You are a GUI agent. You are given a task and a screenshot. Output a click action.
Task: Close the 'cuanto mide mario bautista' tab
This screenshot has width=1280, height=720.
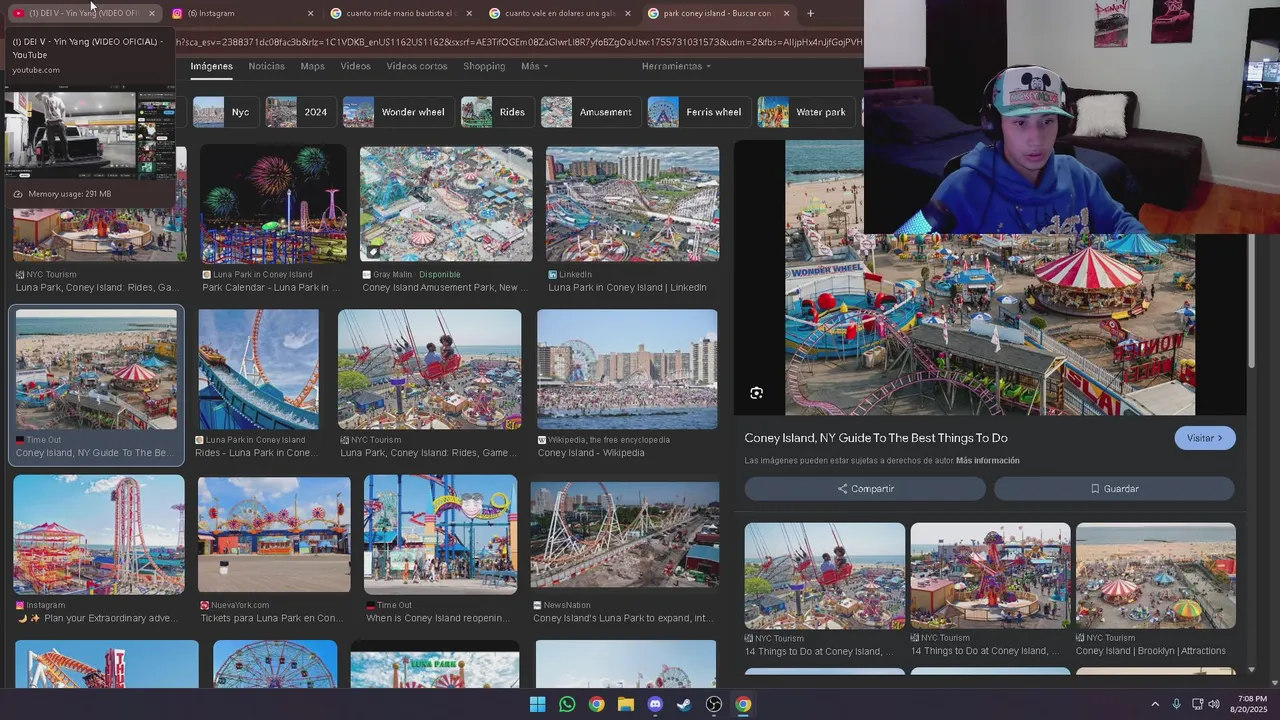[x=469, y=13]
